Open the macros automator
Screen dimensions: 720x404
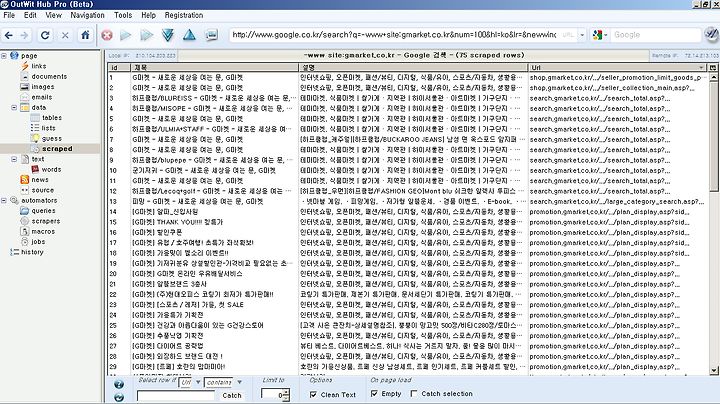pyautogui.click(x=43, y=231)
